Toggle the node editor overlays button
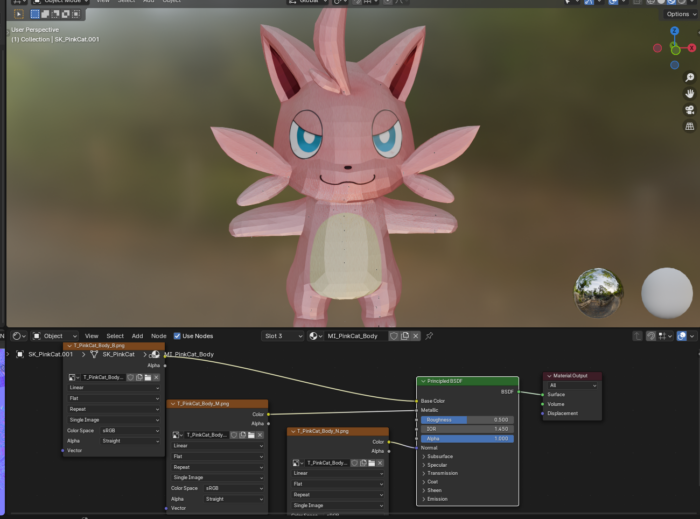700x519 pixels. [682, 336]
